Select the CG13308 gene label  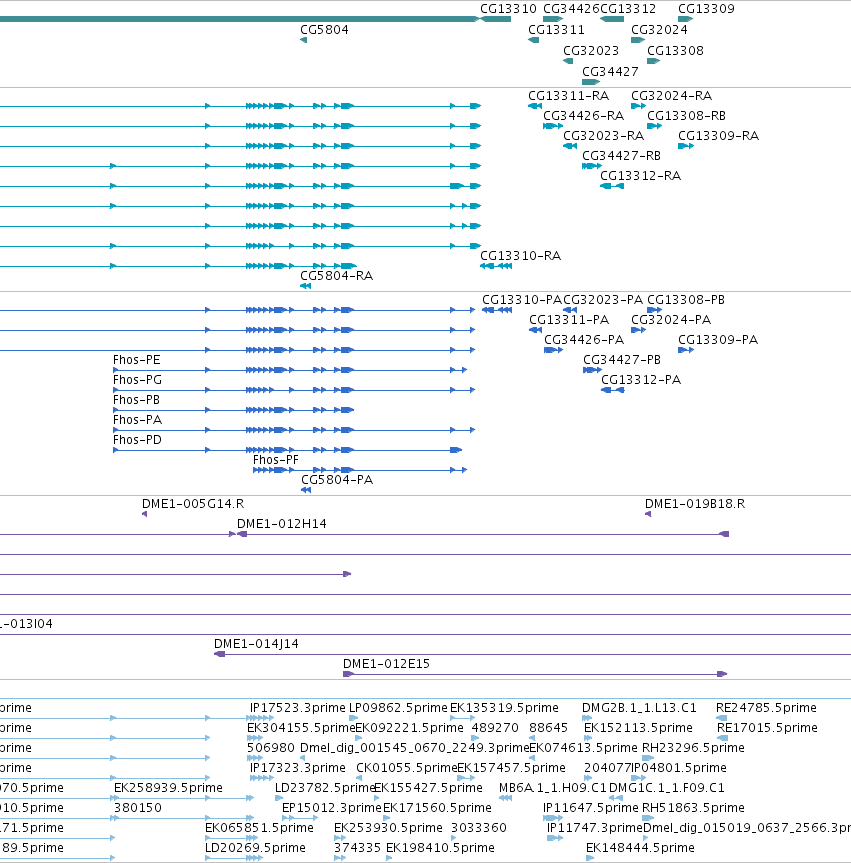(x=675, y=51)
